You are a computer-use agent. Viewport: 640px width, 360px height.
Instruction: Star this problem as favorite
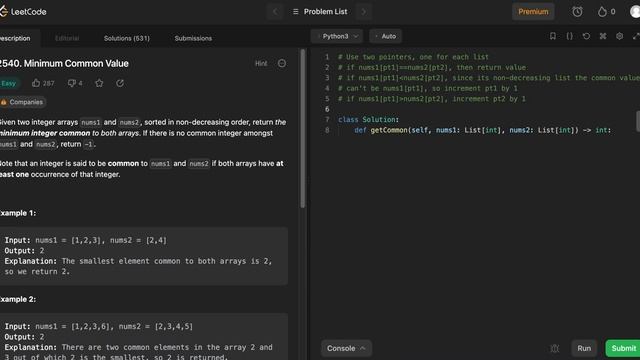click(99, 83)
